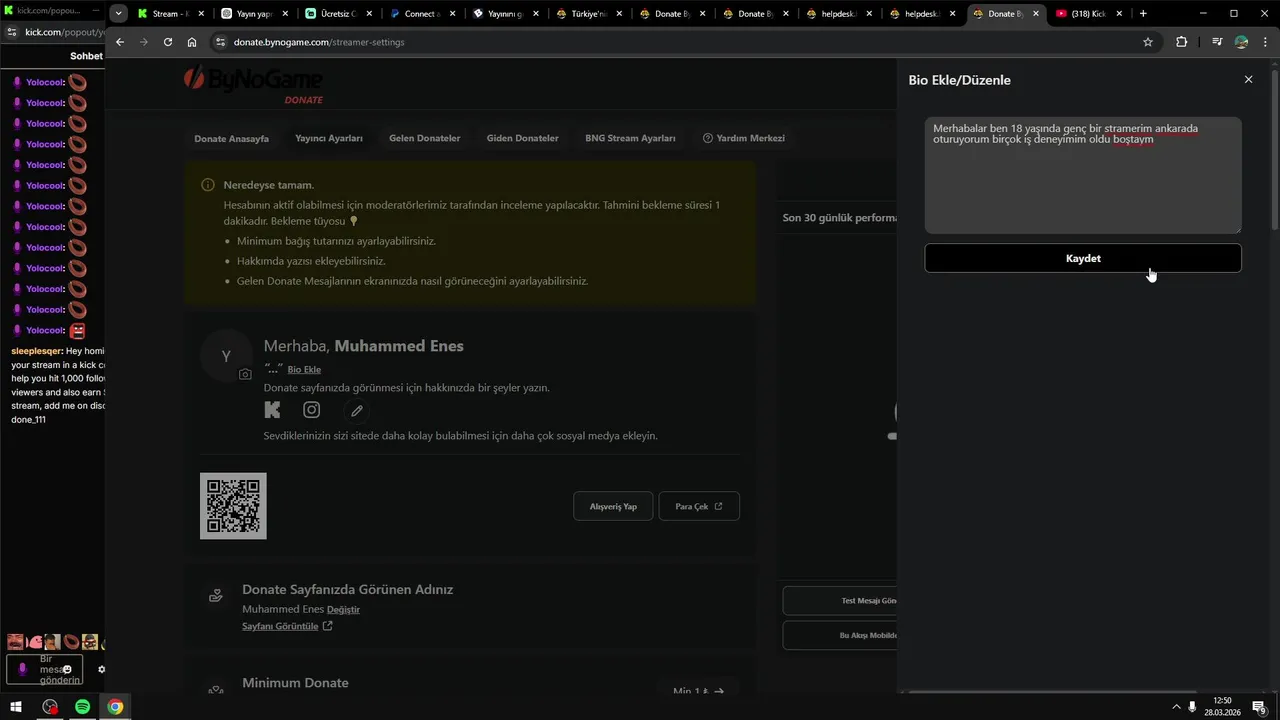The image size is (1280, 720).
Task: Click the Bu Akışı Mobilde button
Action: 840,635
